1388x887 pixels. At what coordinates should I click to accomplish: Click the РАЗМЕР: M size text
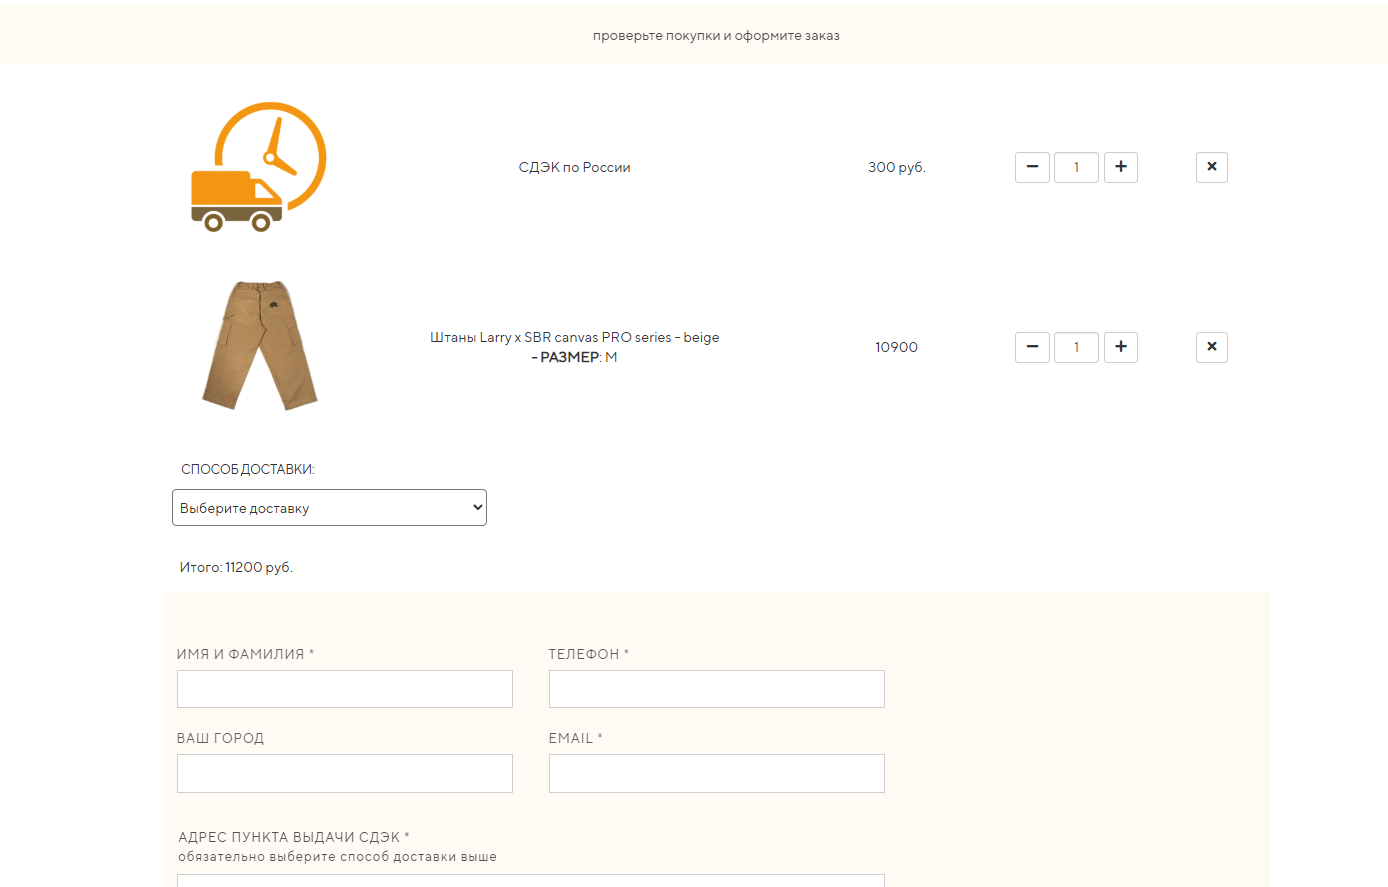(x=574, y=357)
